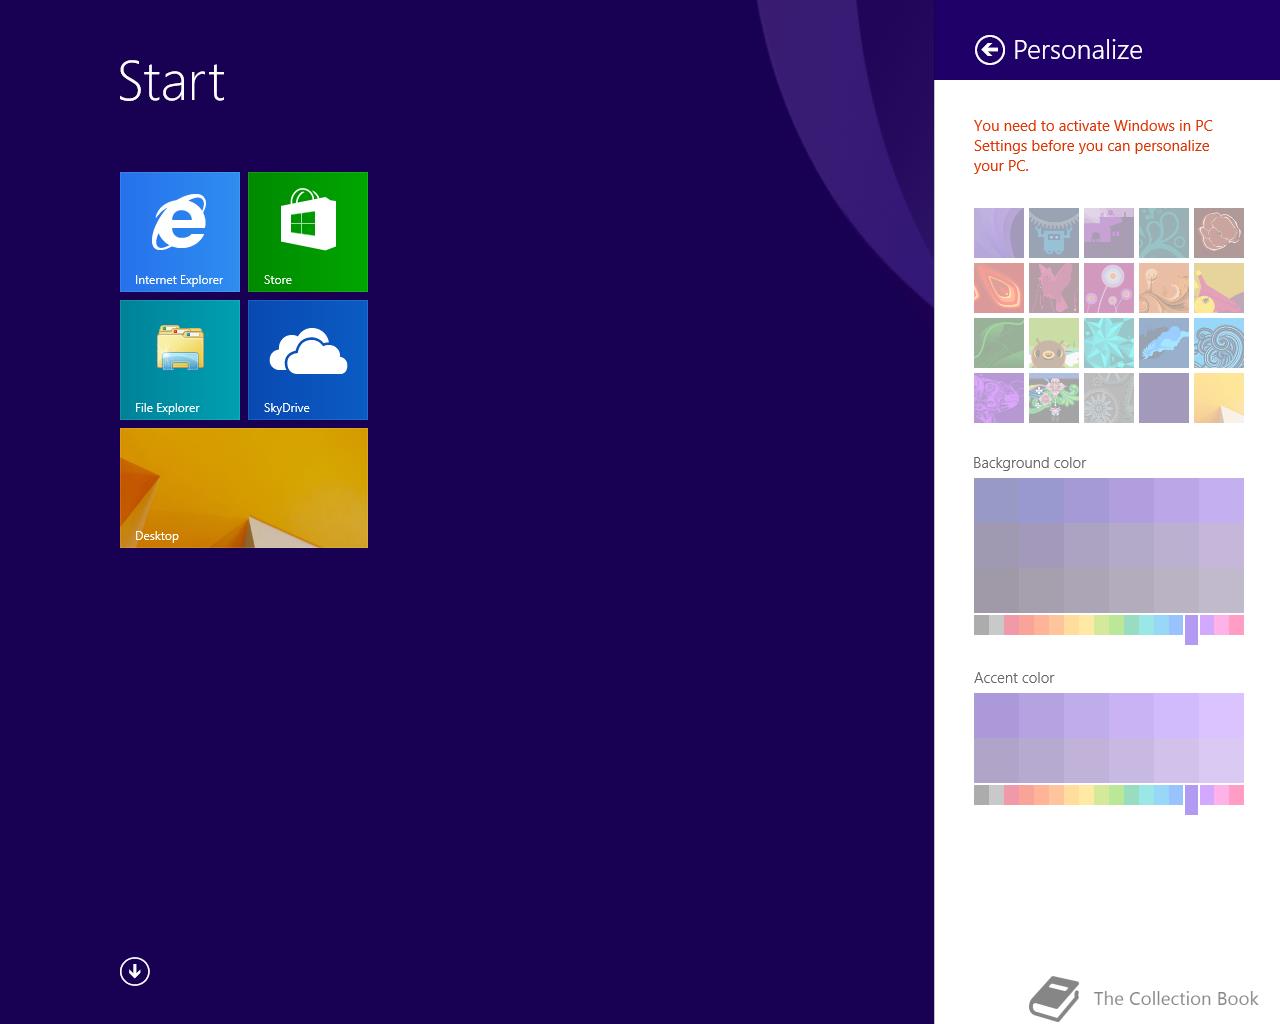Viewport: 1280px width, 1024px height.
Task: Choose the pink dandelion flowers pattern
Action: [x=1109, y=288]
